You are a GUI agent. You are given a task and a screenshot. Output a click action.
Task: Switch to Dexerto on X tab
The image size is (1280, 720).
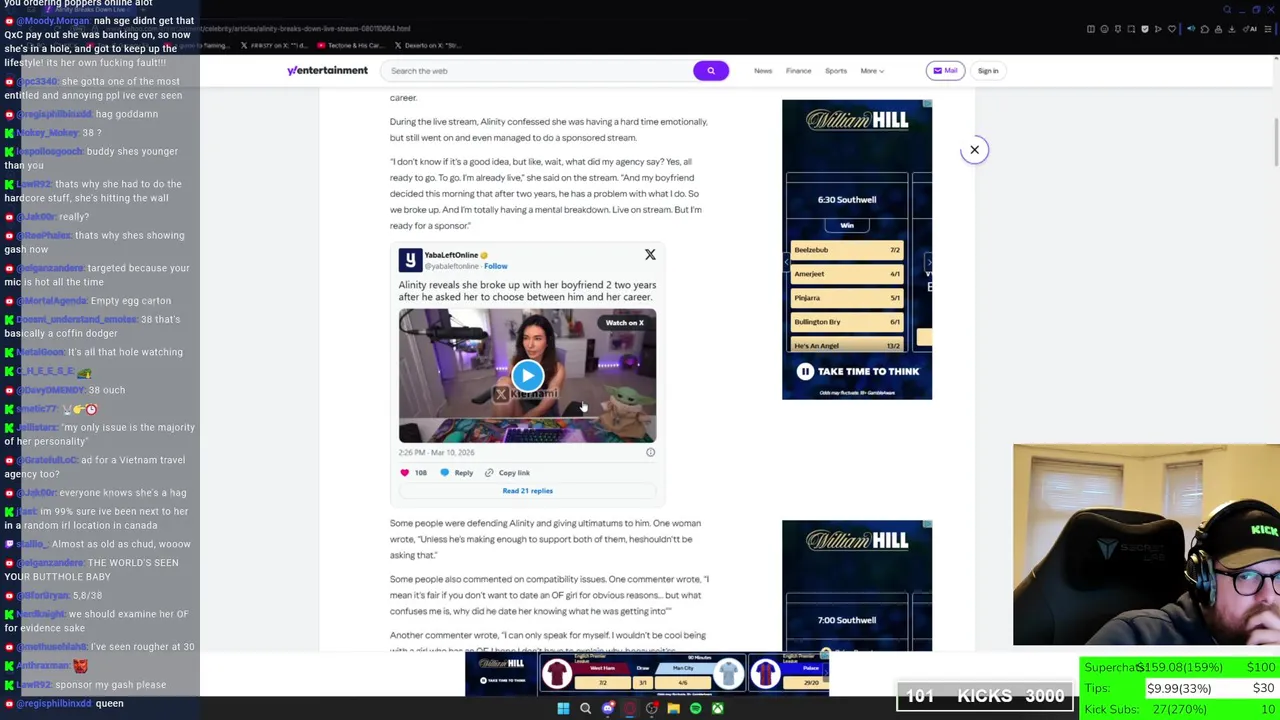[x=427, y=45]
